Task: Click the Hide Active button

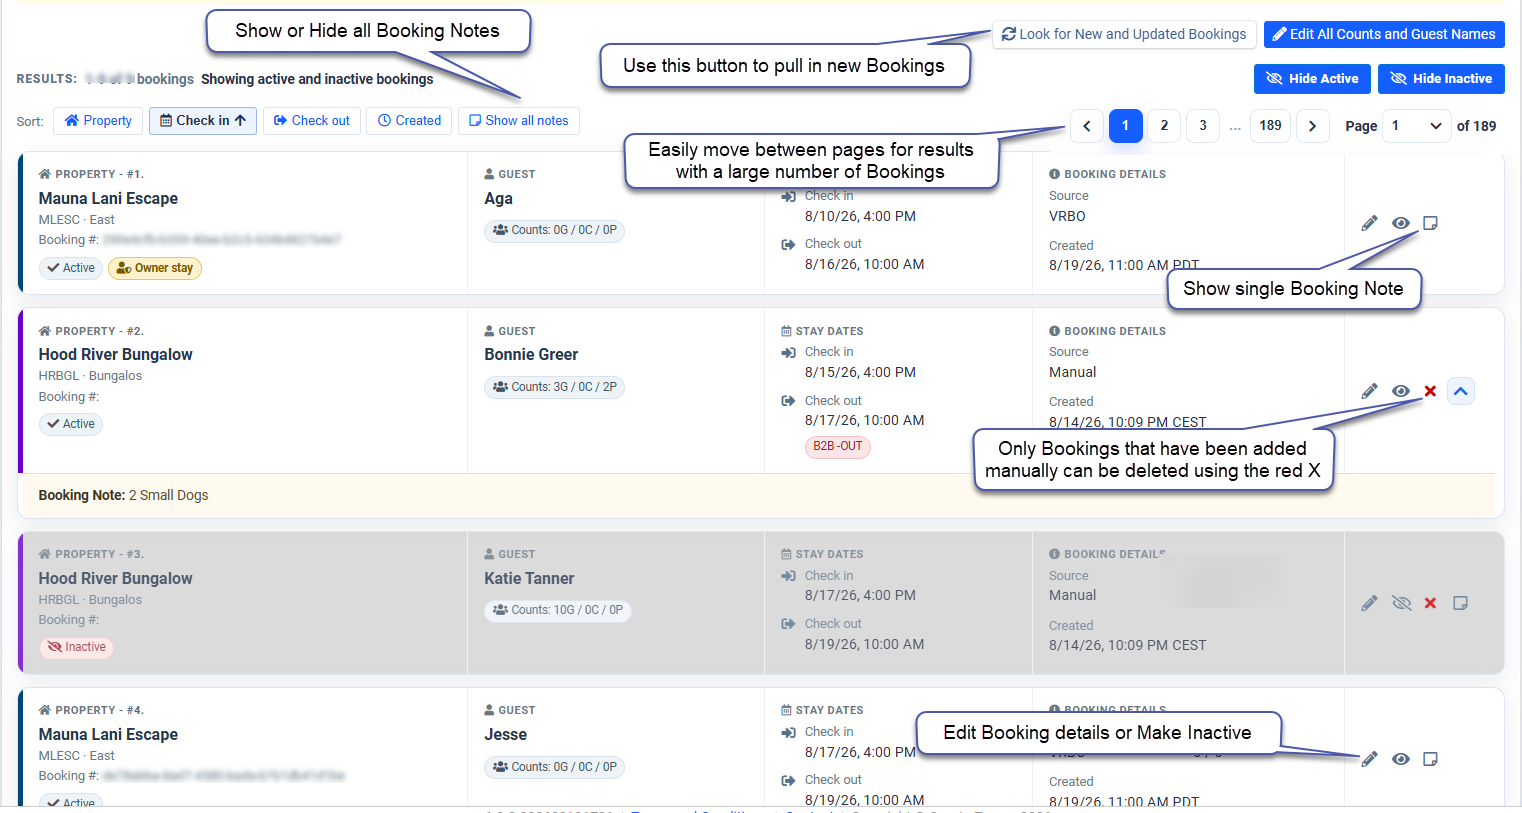Action: coord(1312,79)
